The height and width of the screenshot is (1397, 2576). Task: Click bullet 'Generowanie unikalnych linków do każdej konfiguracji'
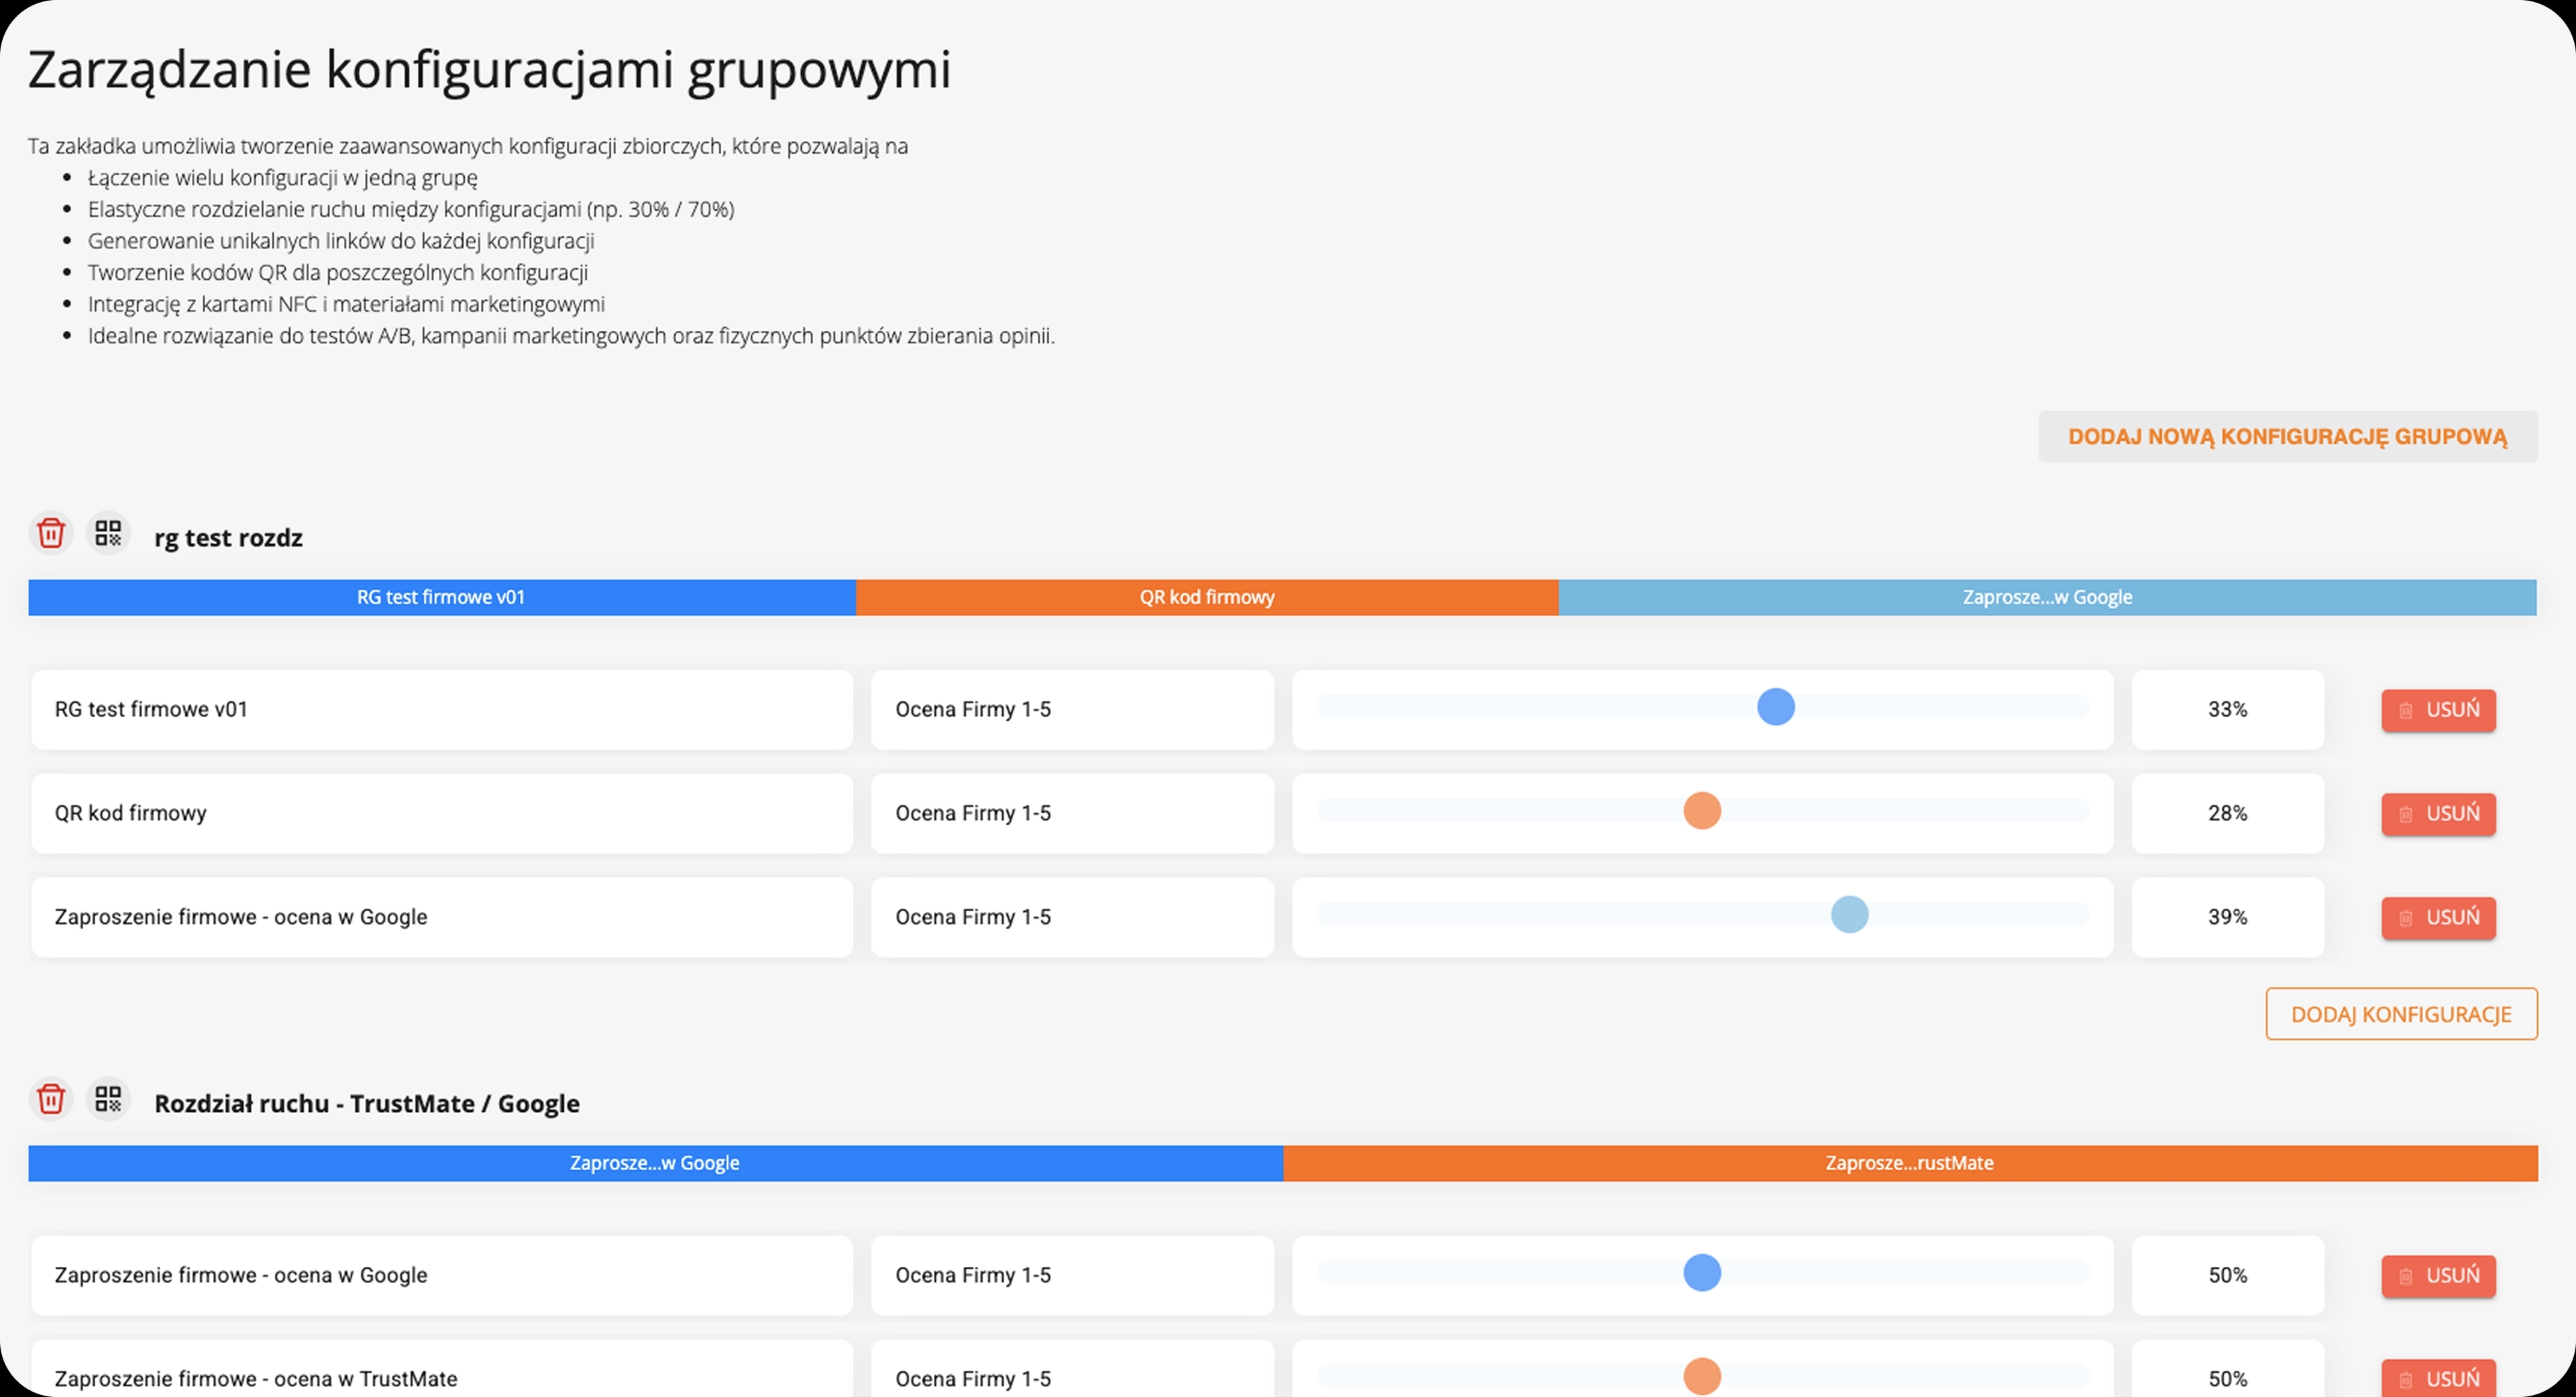coord(341,241)
